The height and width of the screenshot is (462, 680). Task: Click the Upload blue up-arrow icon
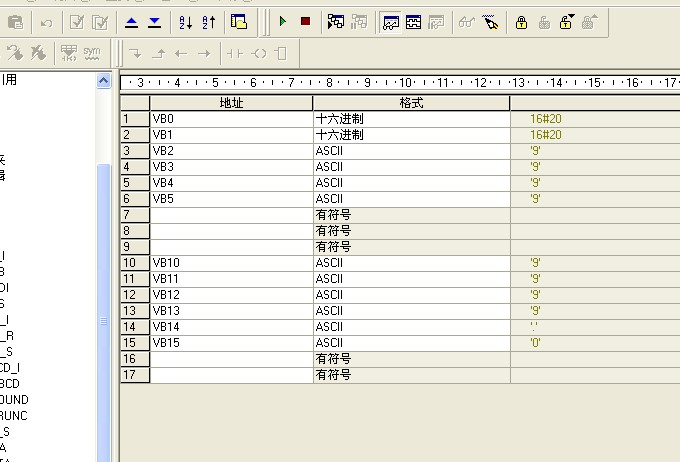click(131, 22)
